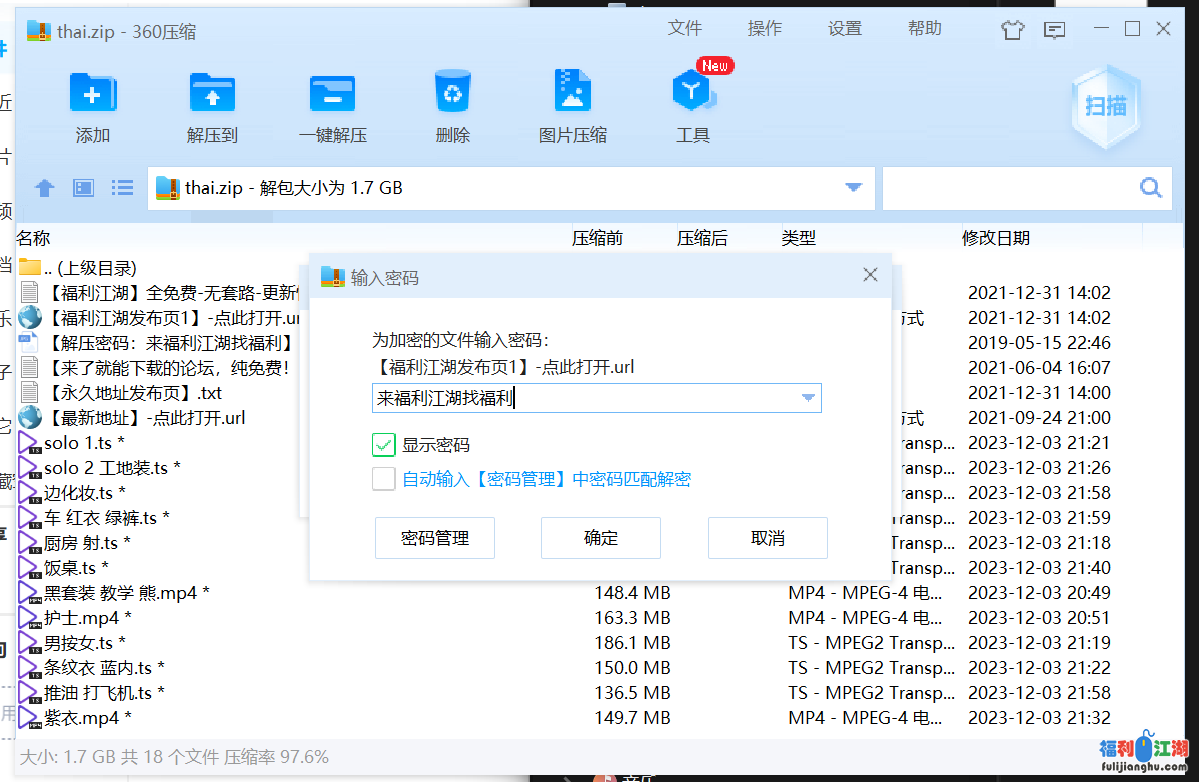Click the 密码管理 password manager button
This screenshot has width=1199, height=782.
(434, 537)
